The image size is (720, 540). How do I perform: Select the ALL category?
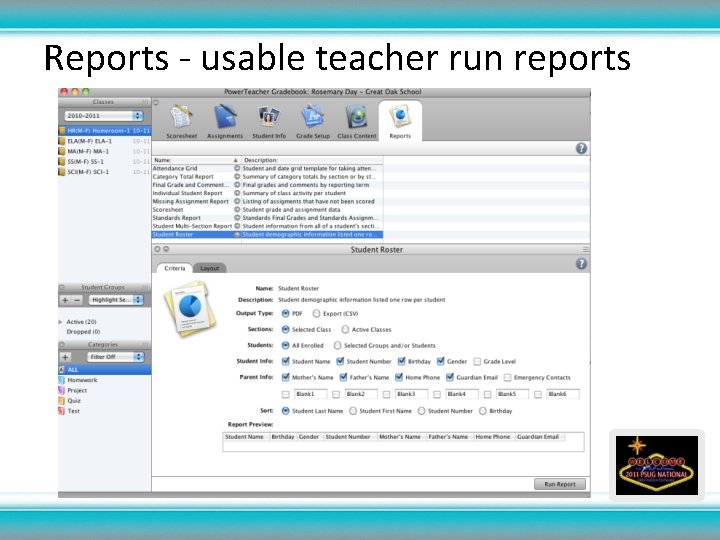click(104, 370)
